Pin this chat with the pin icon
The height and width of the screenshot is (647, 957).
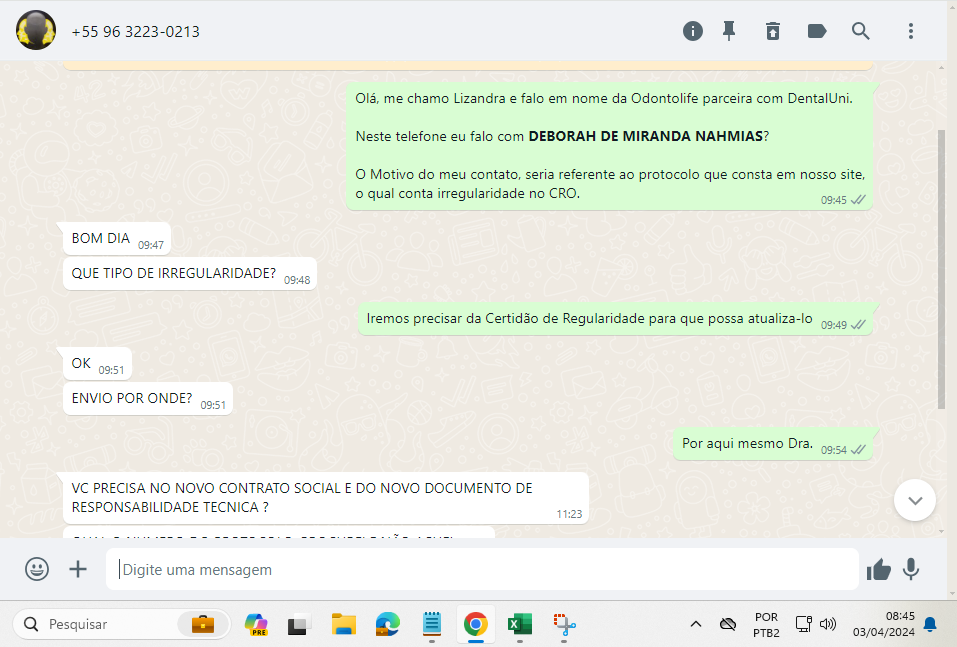[x=730, y=31]
